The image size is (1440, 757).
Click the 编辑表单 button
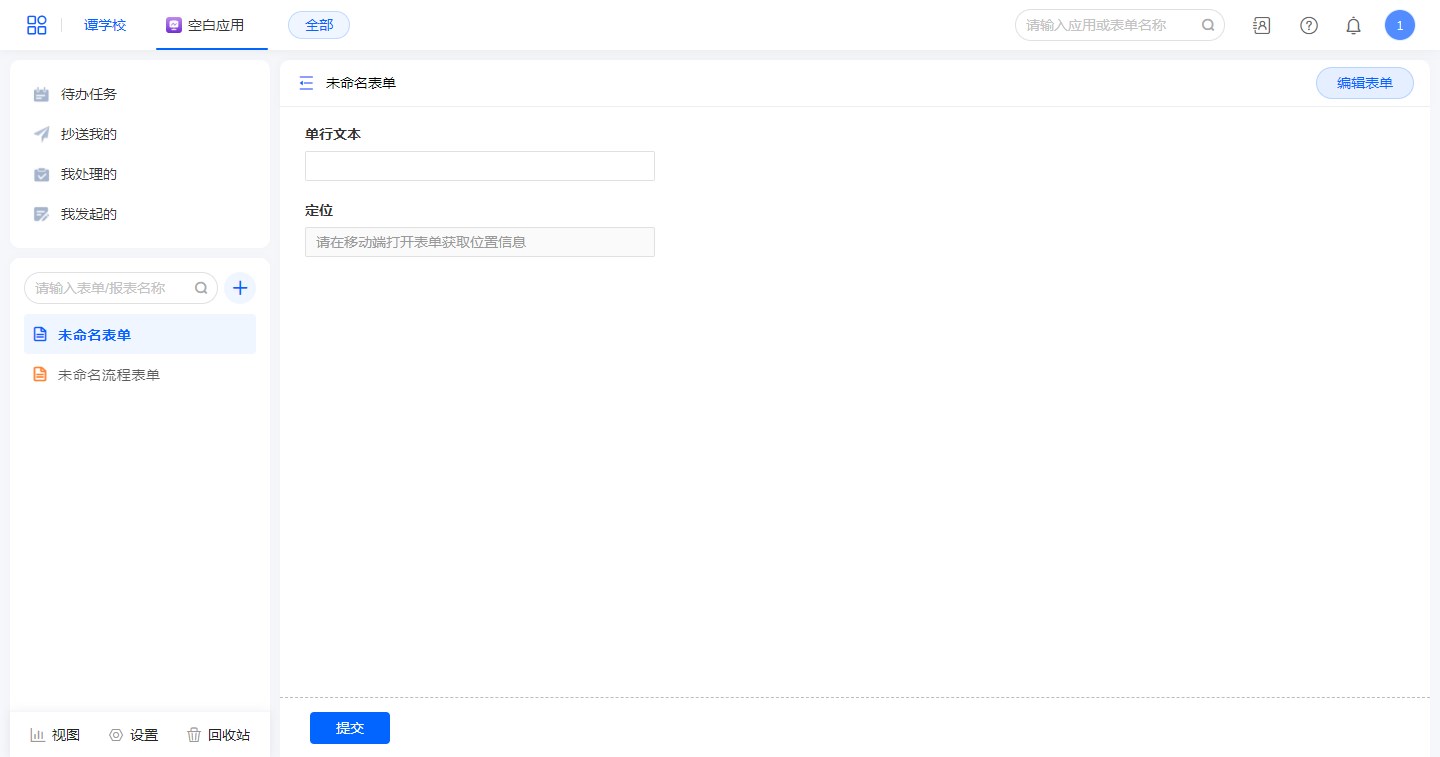(1364, 83)
